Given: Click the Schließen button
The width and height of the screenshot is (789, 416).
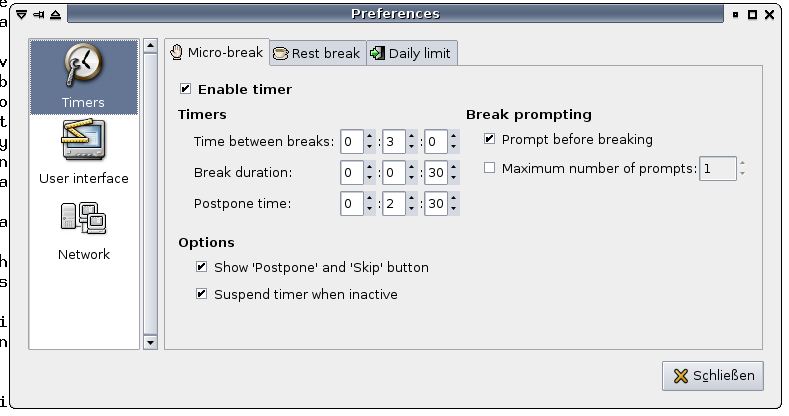Looking at the screenshot, I should click(712, 376).
